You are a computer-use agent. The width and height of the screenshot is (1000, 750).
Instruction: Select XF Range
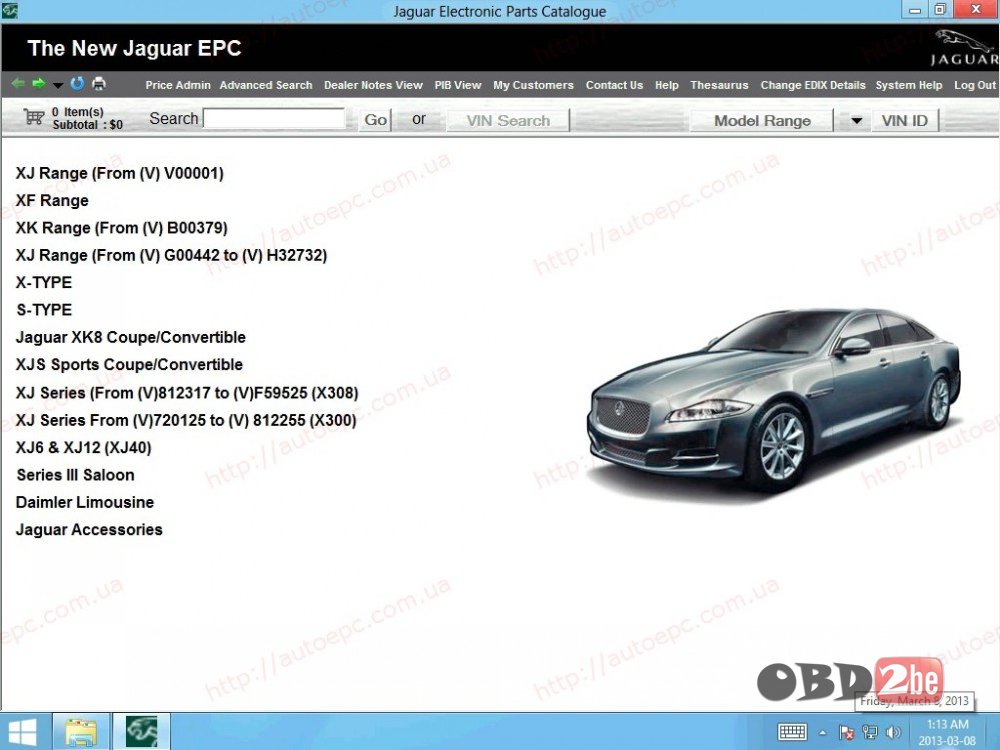52,201
